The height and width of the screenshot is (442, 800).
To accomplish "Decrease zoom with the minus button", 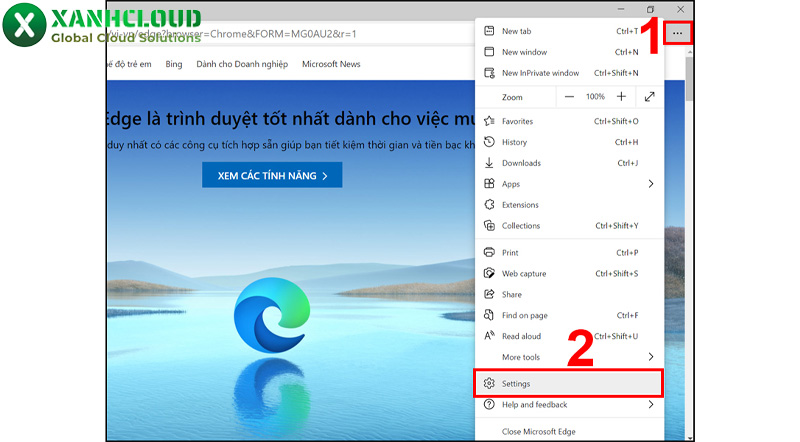I will (569, 97).
